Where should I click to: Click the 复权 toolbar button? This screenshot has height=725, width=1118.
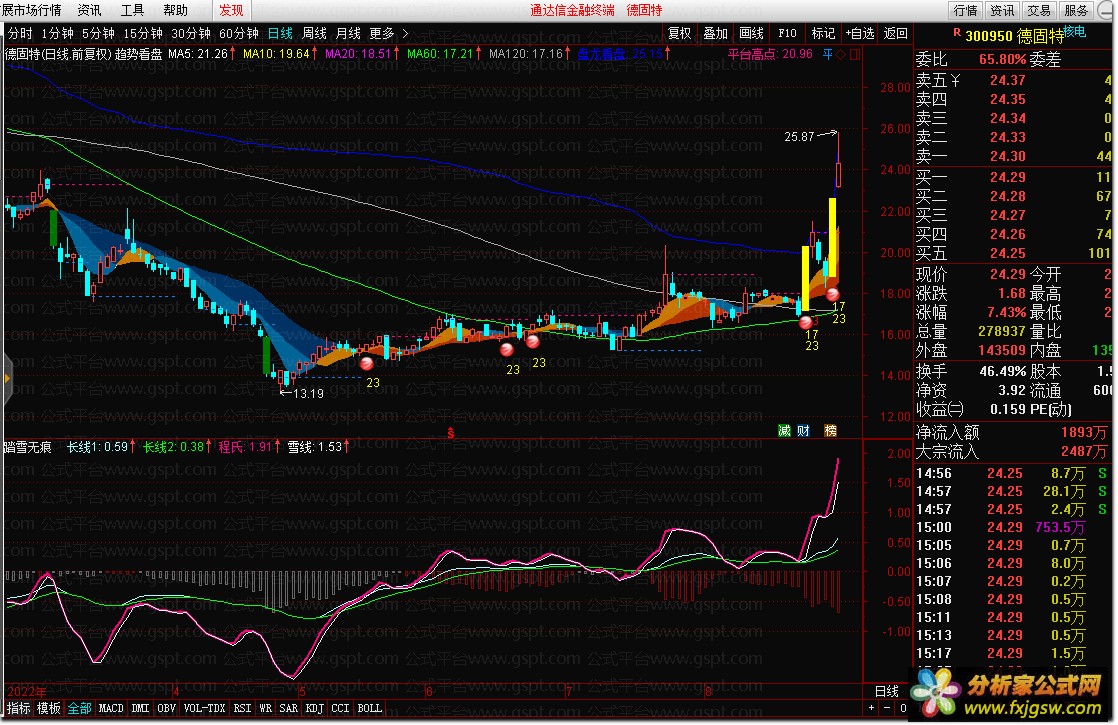679,34
